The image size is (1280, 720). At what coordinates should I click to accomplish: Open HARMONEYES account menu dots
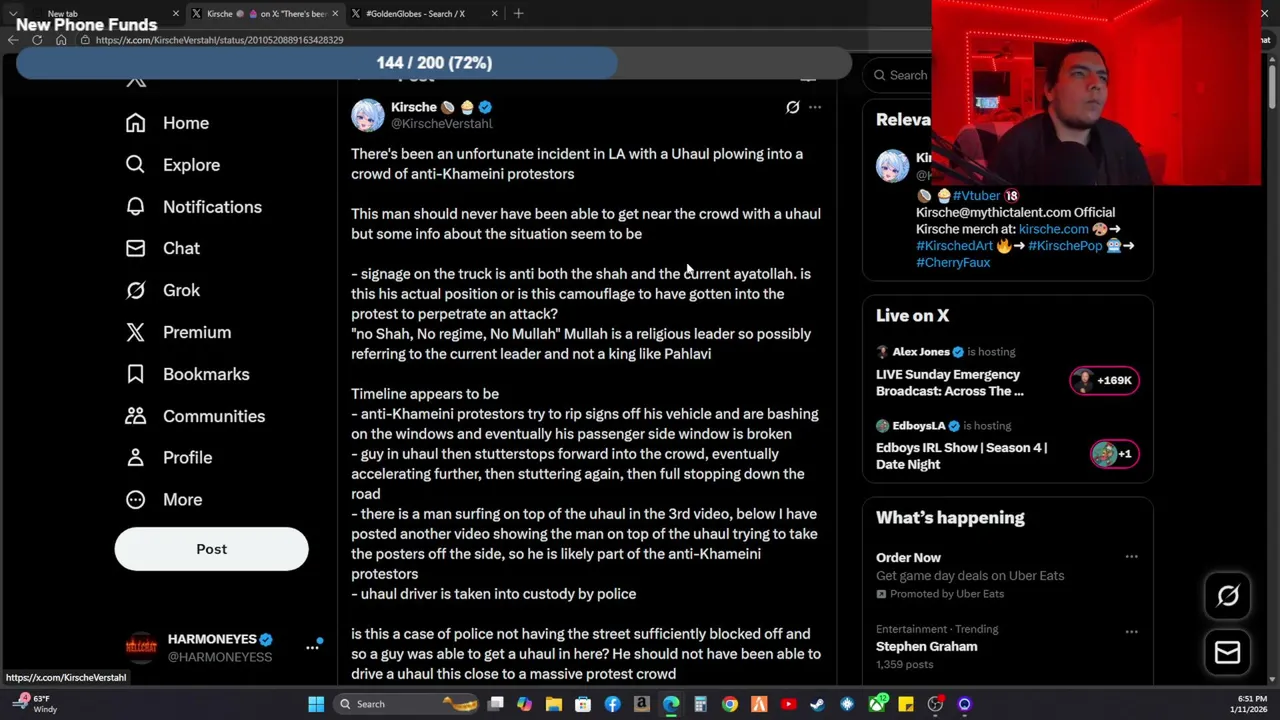(x=312, y=648)
